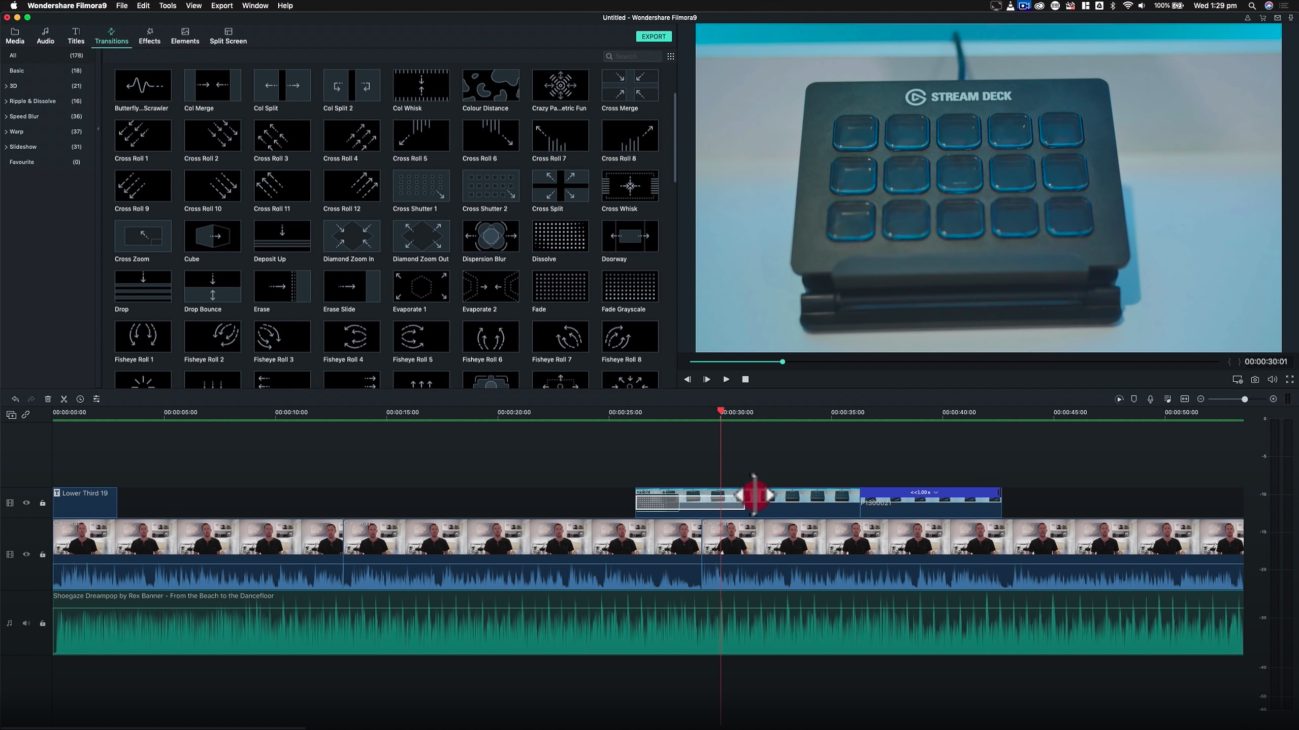Select the All transitions category
The width and height of the screenshot is (1299, 730).
13,55
